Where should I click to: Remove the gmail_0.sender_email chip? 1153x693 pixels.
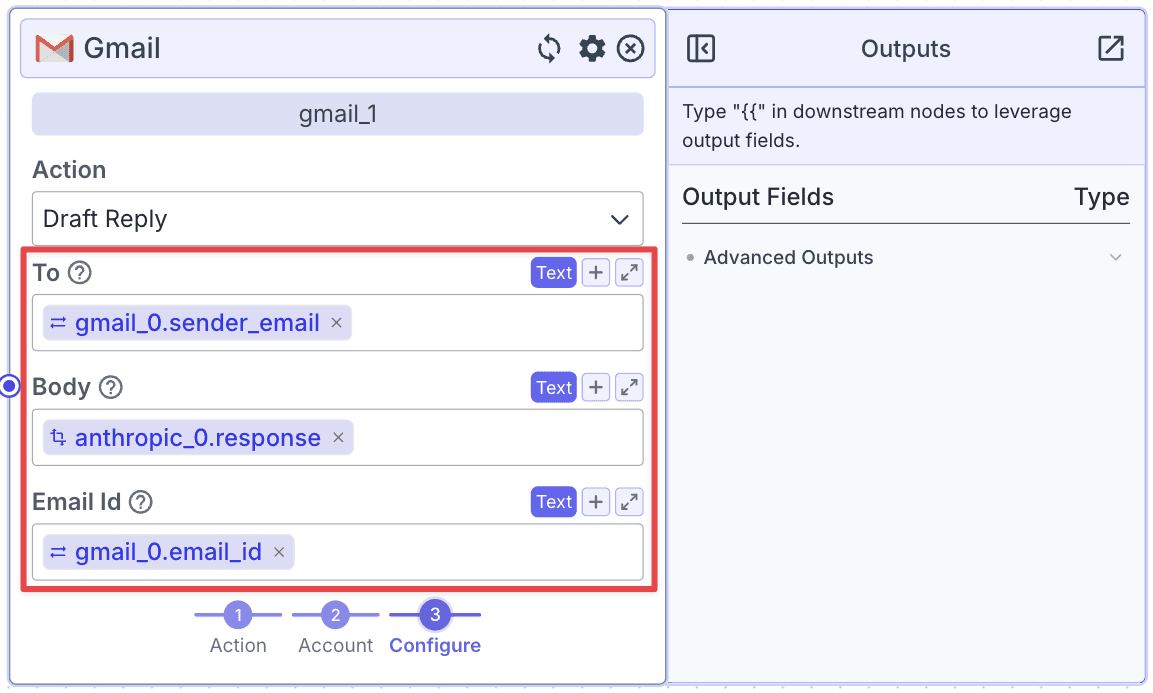336,323
